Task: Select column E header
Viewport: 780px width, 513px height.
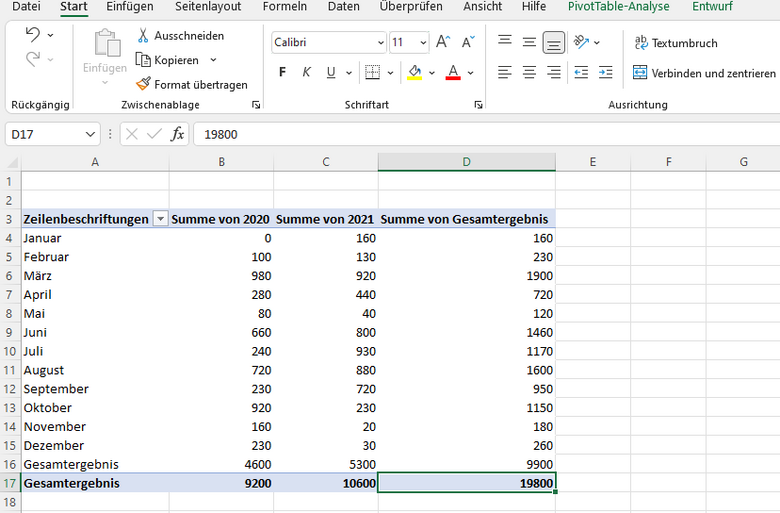Action: 593,162
